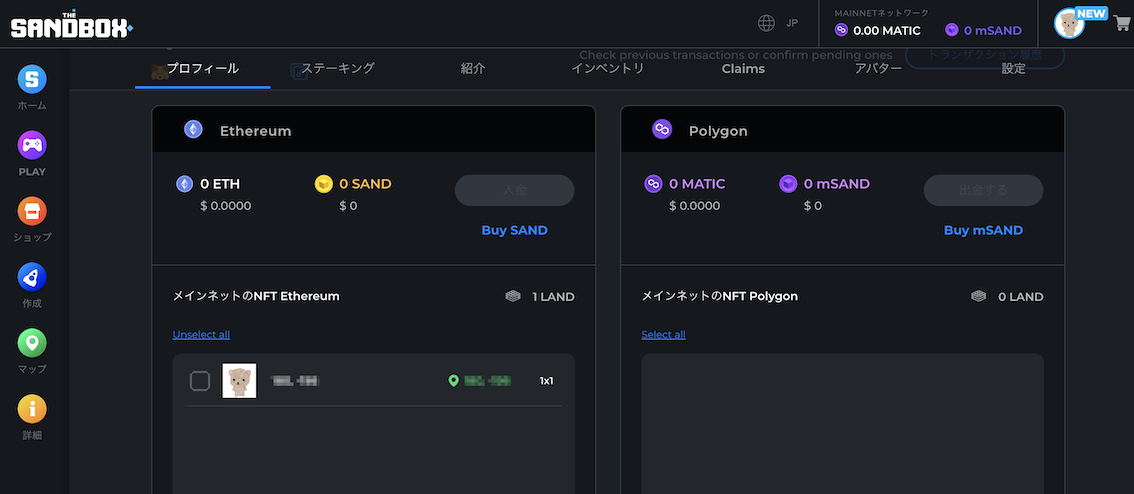This screenshot has height=494, width=1134.
Task: Switch to the アバター tab
Action: click(878, 69)
